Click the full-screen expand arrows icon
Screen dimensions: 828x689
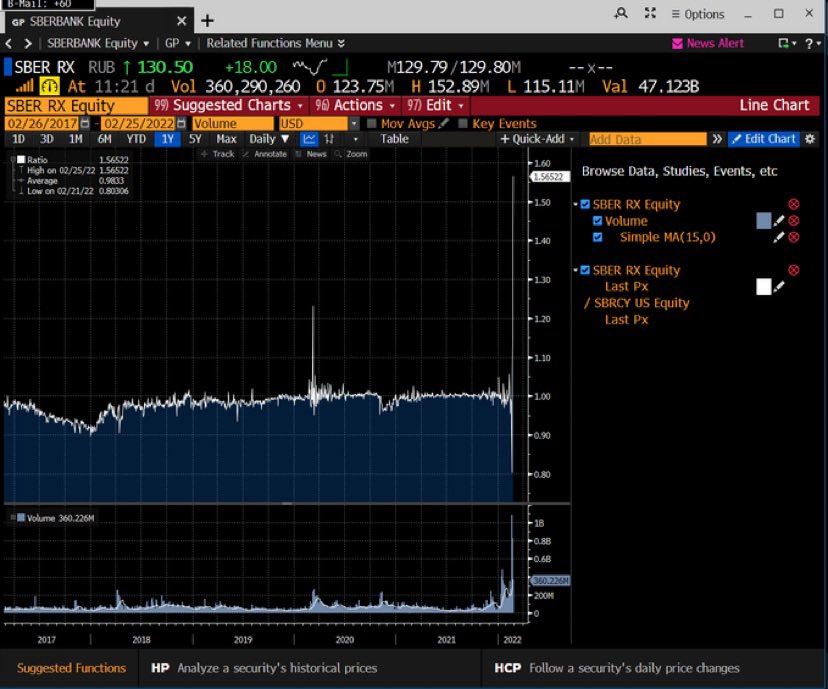[650, 13]
